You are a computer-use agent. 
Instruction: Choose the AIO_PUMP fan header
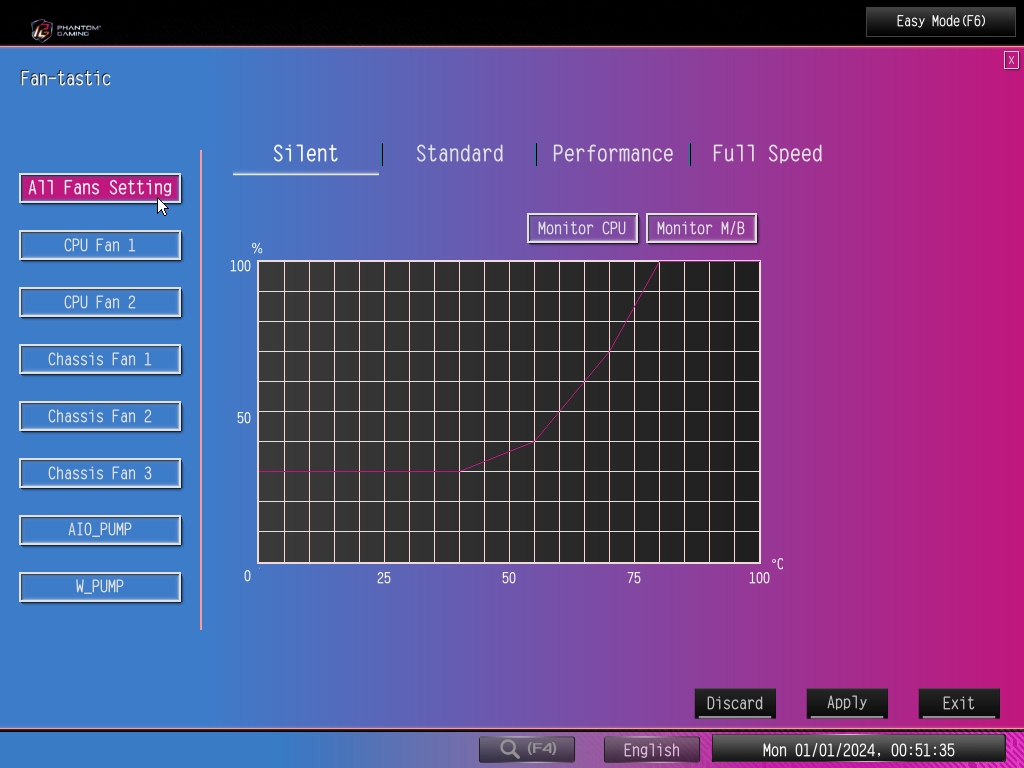[100, 530]
